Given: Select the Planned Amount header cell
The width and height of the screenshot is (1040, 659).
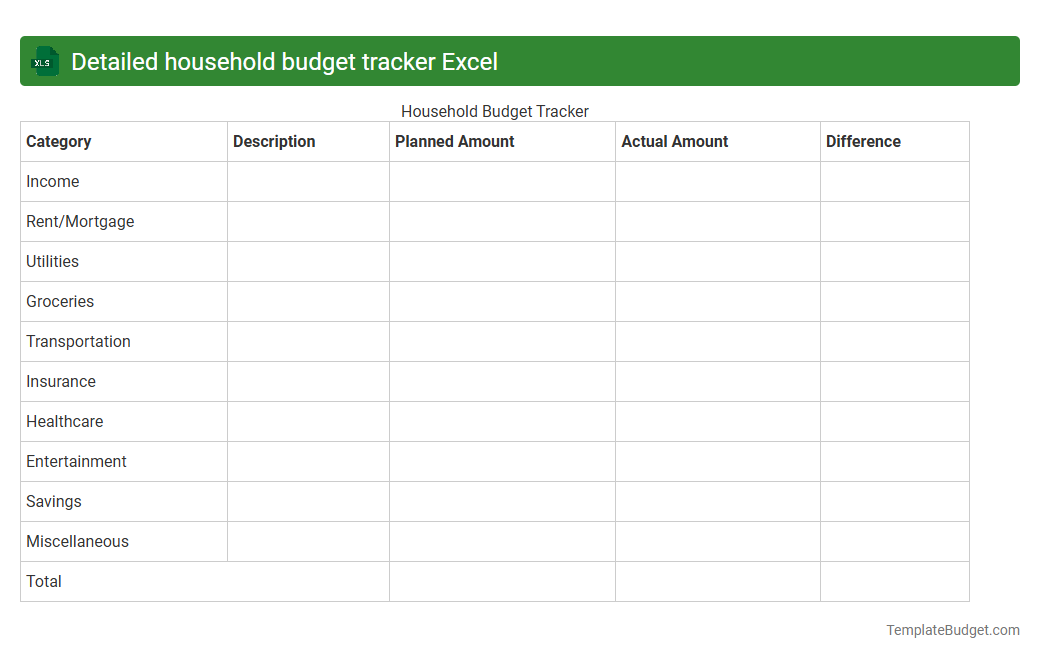Looking at the screenshot, I should [x=454, y=141].
